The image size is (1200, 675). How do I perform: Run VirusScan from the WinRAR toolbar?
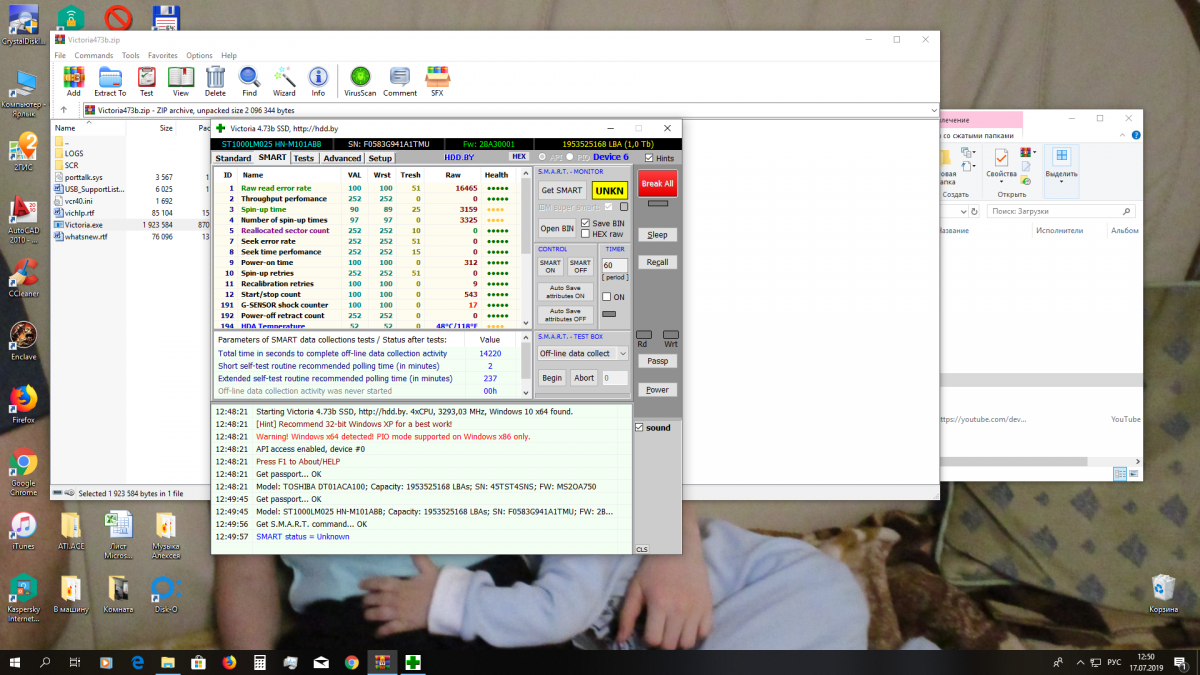(360, 80)
